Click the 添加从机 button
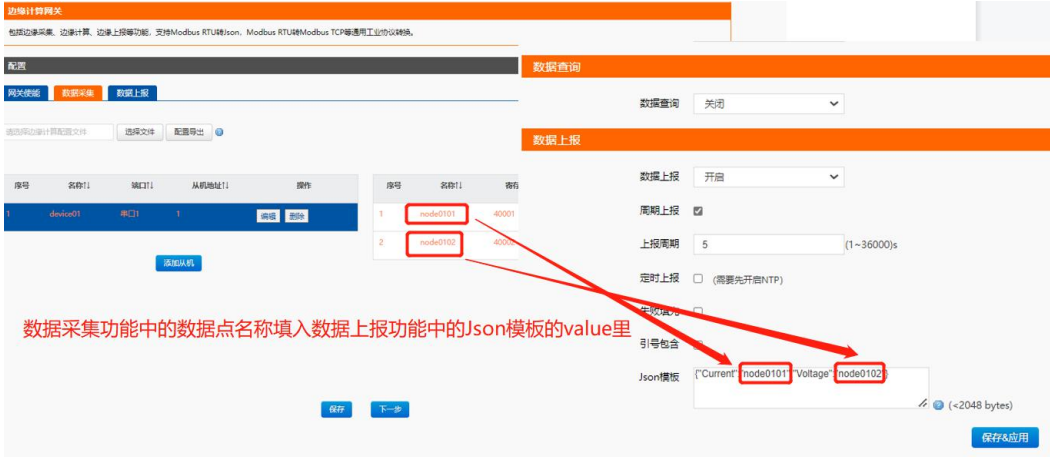The width and height of the screenshot is (1050, 457). pos(178,263)
